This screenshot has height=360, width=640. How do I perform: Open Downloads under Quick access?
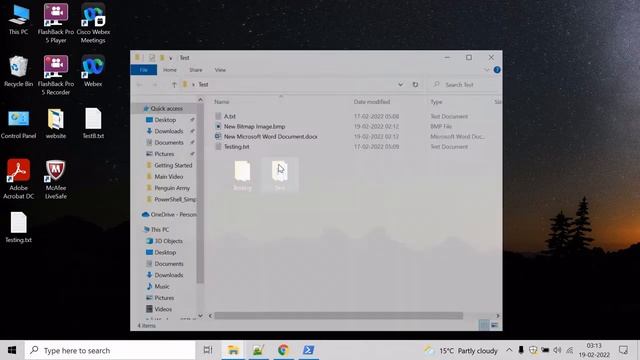(168, 131)
